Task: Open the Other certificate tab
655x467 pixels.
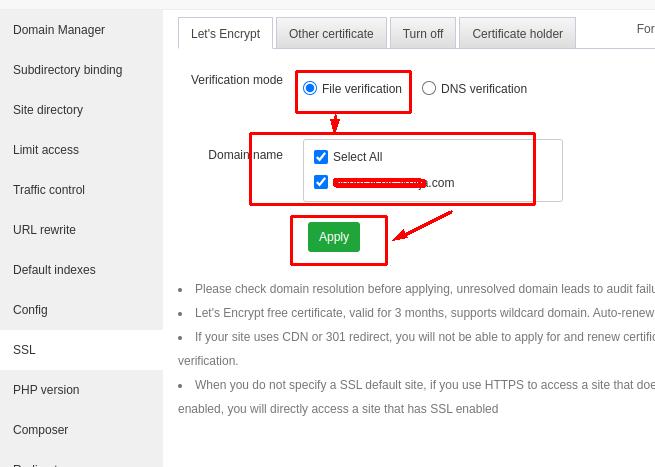Action: point(331,33)
